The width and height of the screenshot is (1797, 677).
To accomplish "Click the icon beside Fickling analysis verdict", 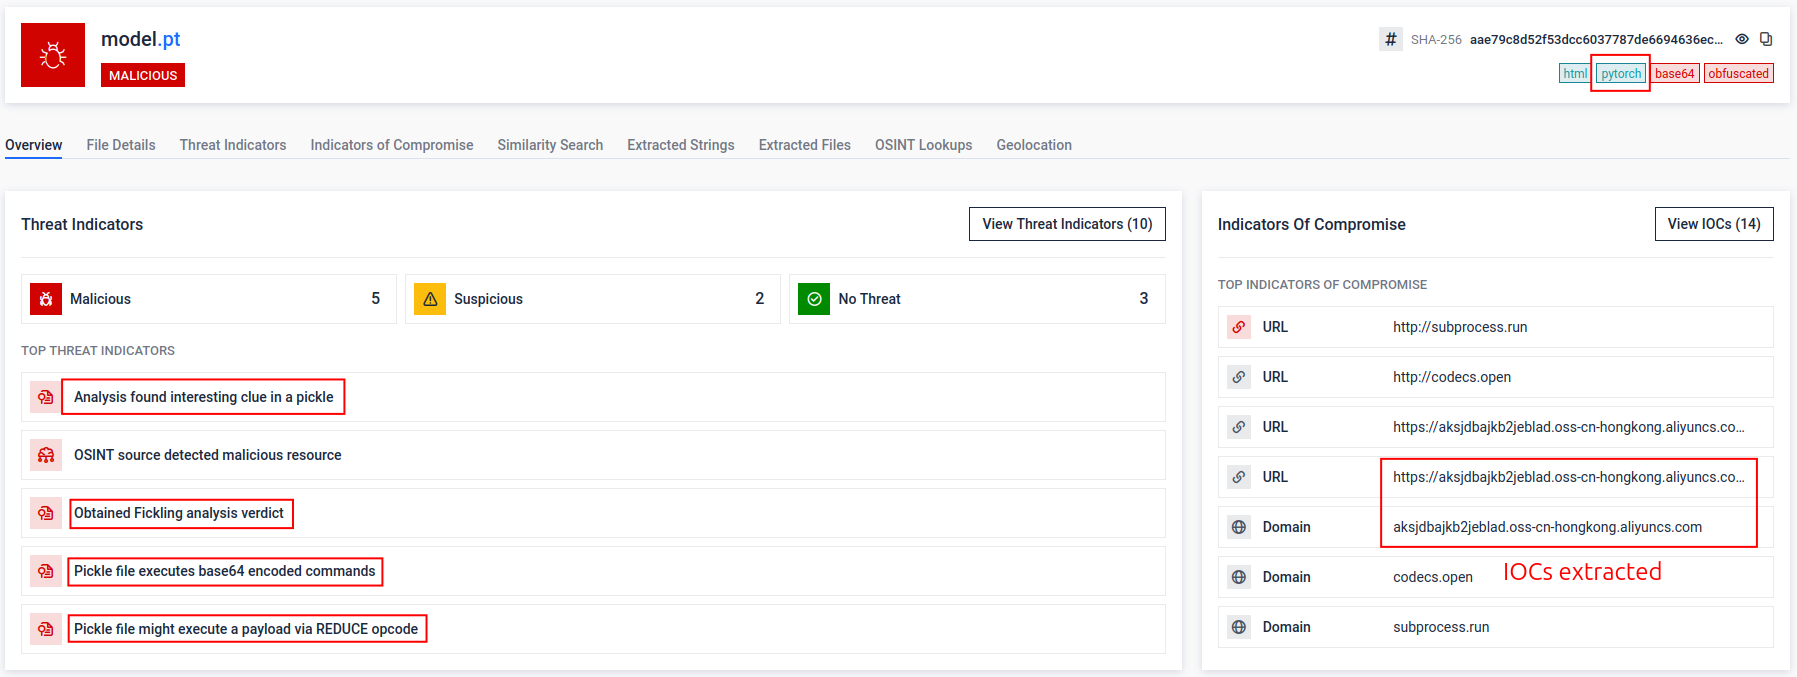I will tap(46, 513).
